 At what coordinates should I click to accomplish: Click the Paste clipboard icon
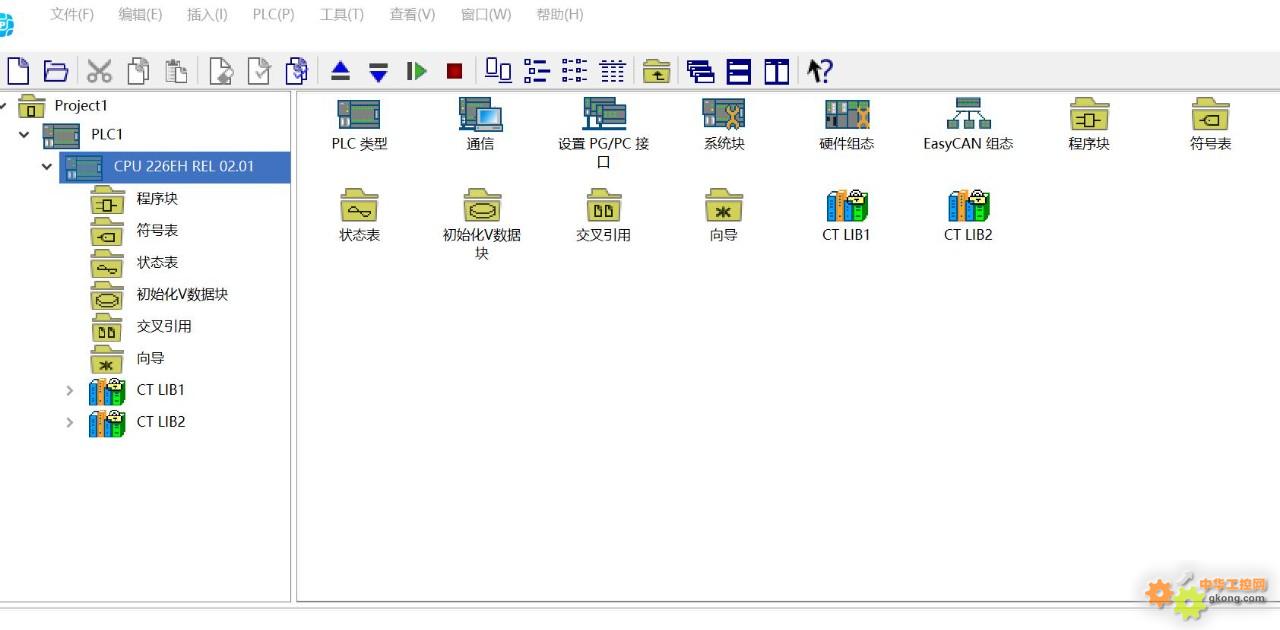pyautogui.click(x=176, y=71)
